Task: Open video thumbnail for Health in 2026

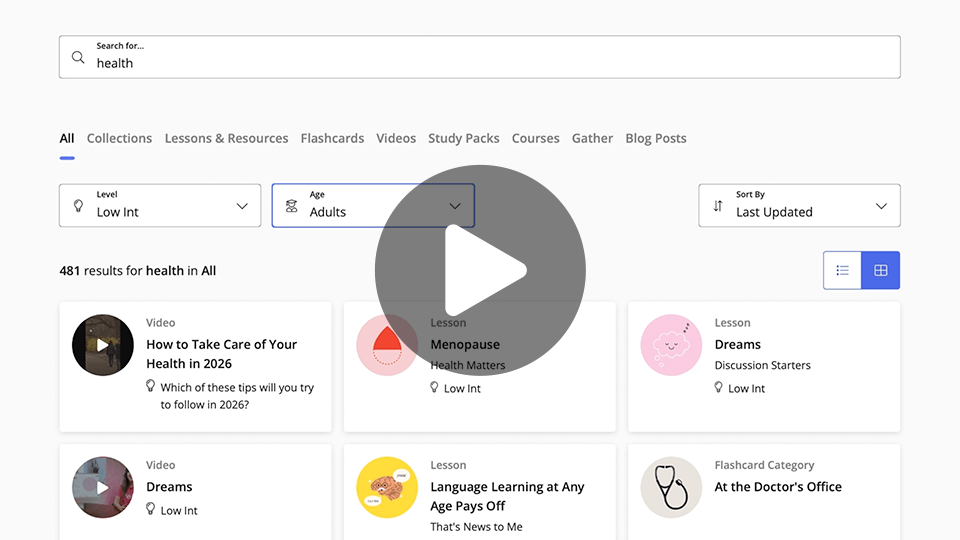Action: click(103, 345)
